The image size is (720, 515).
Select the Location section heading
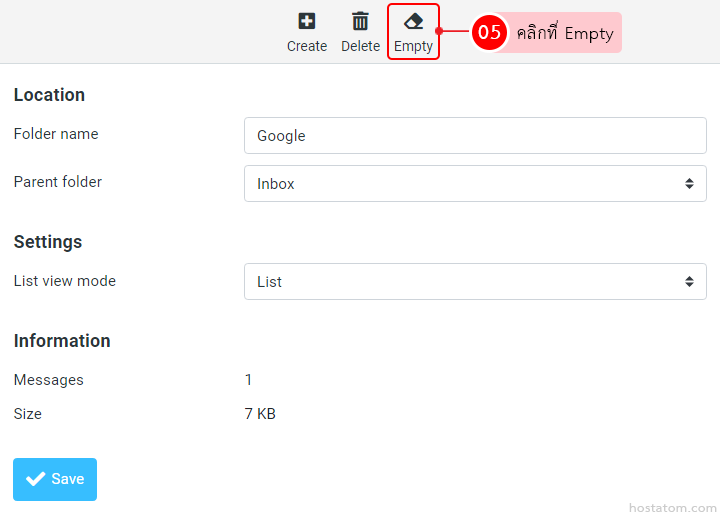(49, 95)
